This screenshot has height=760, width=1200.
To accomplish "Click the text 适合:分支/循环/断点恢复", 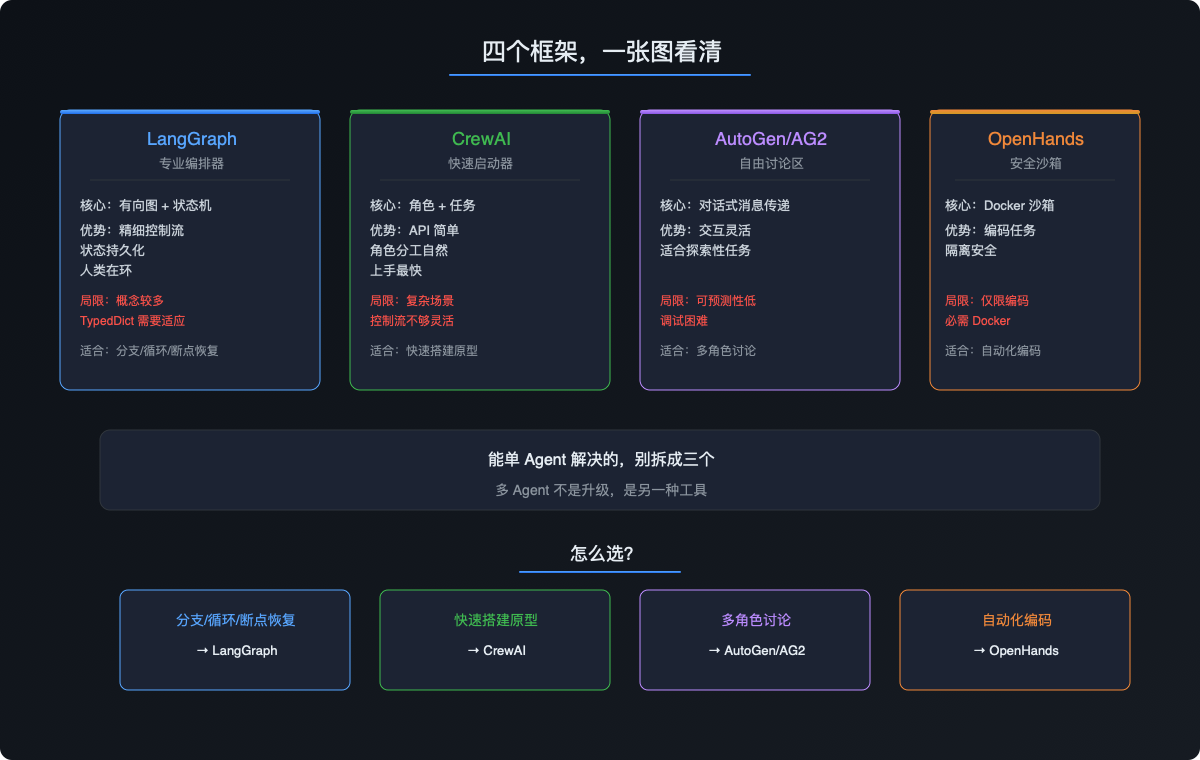I will [149, 351].
